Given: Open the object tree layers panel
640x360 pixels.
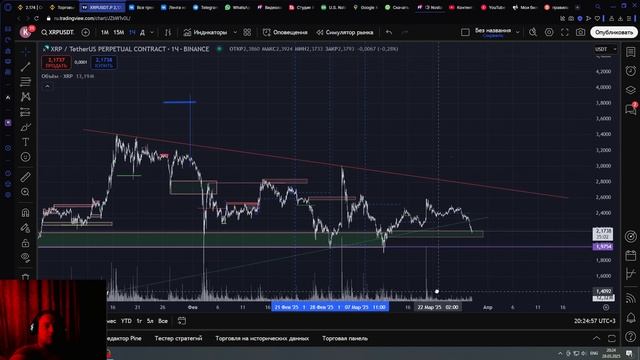Looking at the screenshot, I should point(631,90).
